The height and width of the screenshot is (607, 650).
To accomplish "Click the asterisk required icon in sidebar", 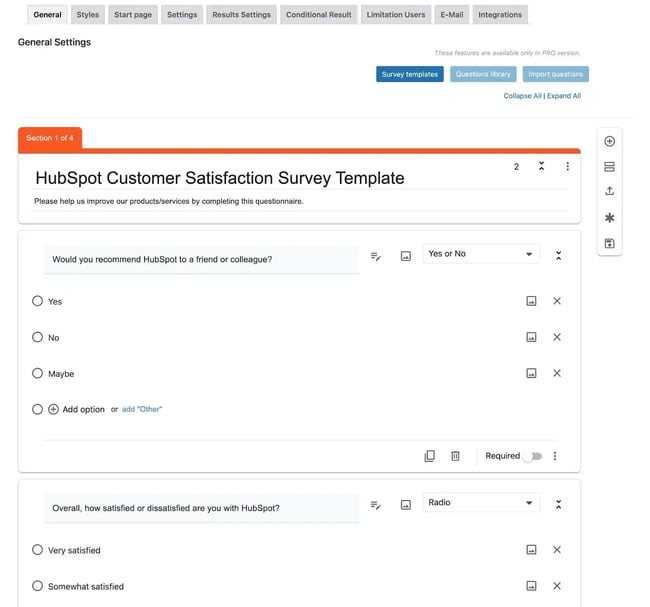I will pos(609,218).
